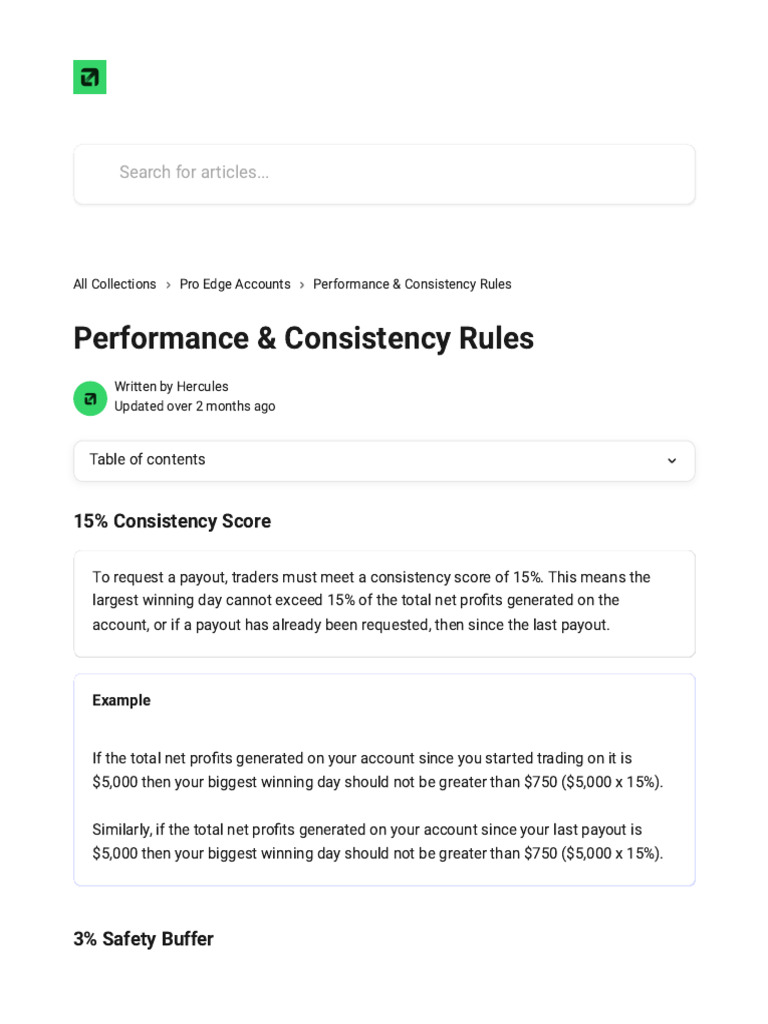This screenshot has width=768, height=1024.
Task: Click the sentence starting 'To request a payout'
Action: tap(371, 577)
